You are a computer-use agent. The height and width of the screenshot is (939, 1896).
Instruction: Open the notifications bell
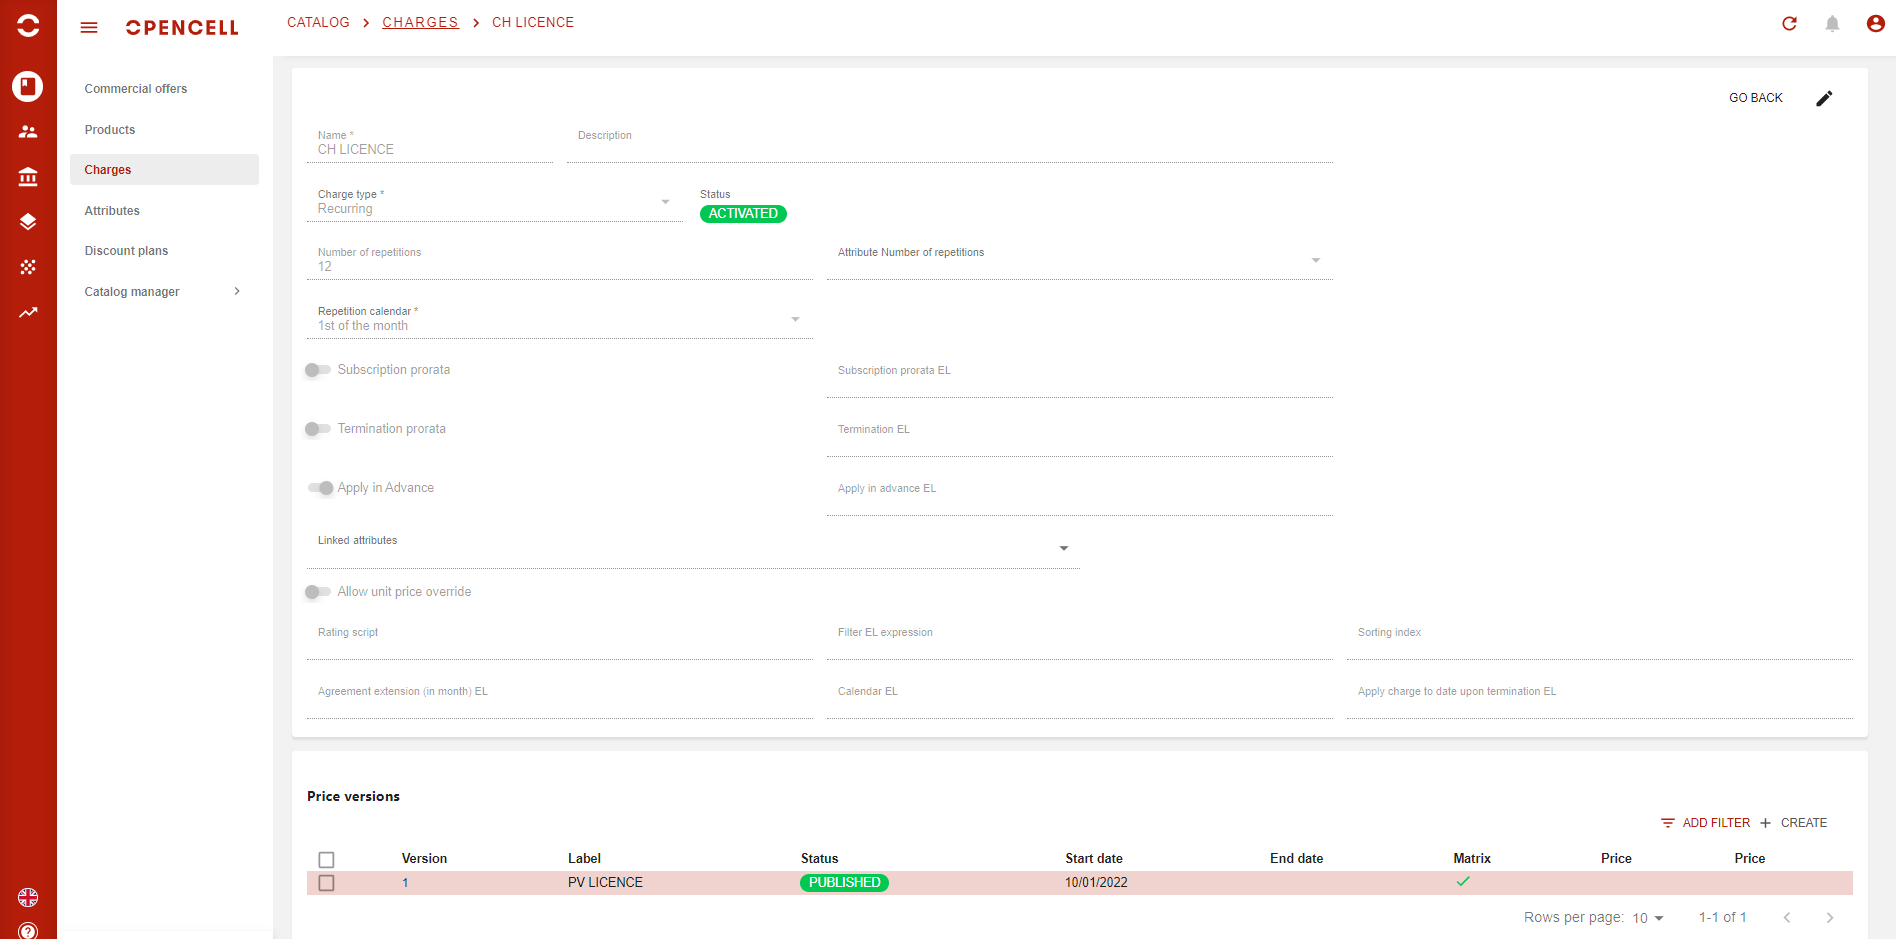(x=1832, y=24)
